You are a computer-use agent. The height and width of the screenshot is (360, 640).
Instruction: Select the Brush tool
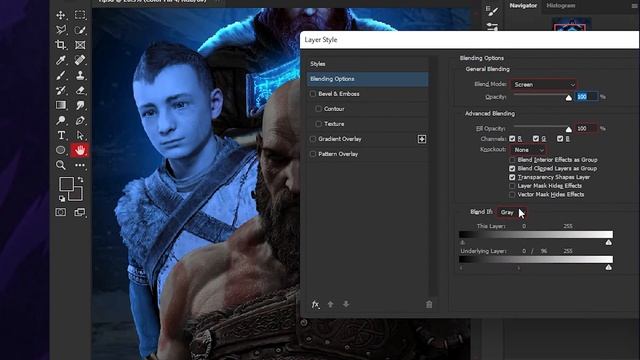pyautogui.click(x=61, y=76)
